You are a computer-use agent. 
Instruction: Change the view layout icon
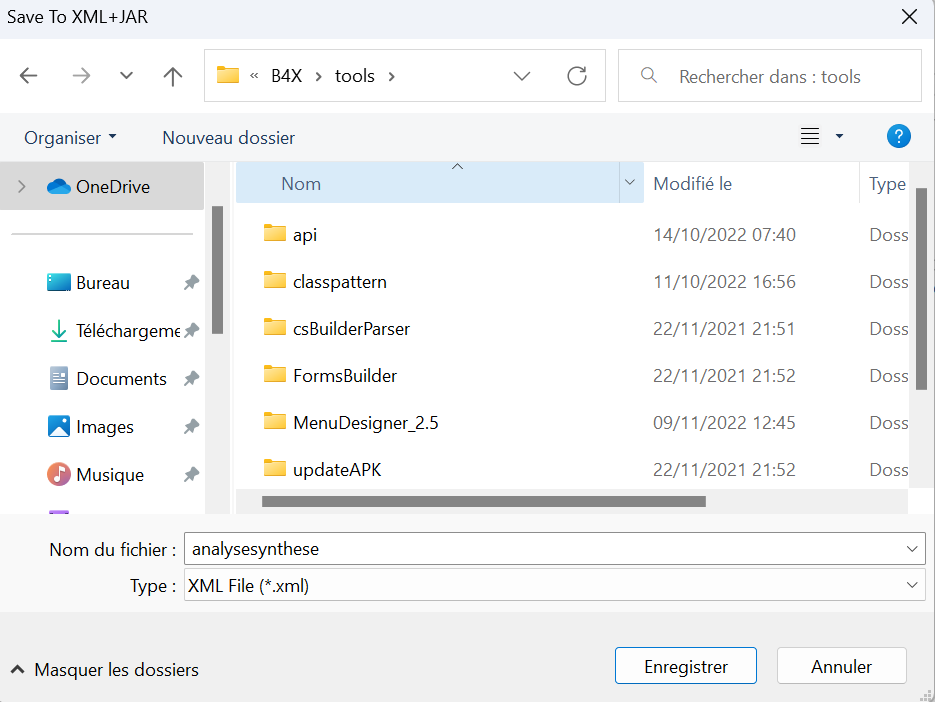(809, 137)
